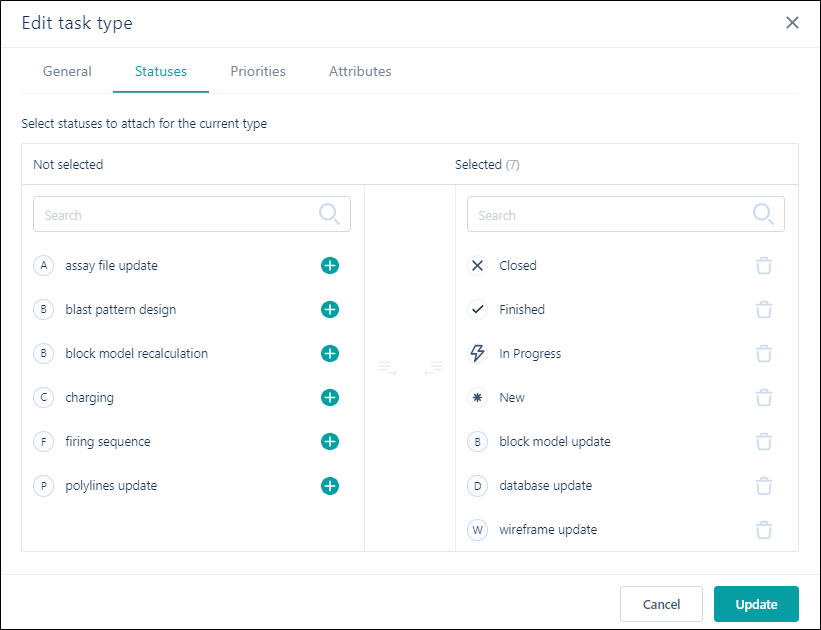Screen dimensions: 821x630
Task: Delete the Finished status
Action: pyautogui.click(x=764, y=310)
